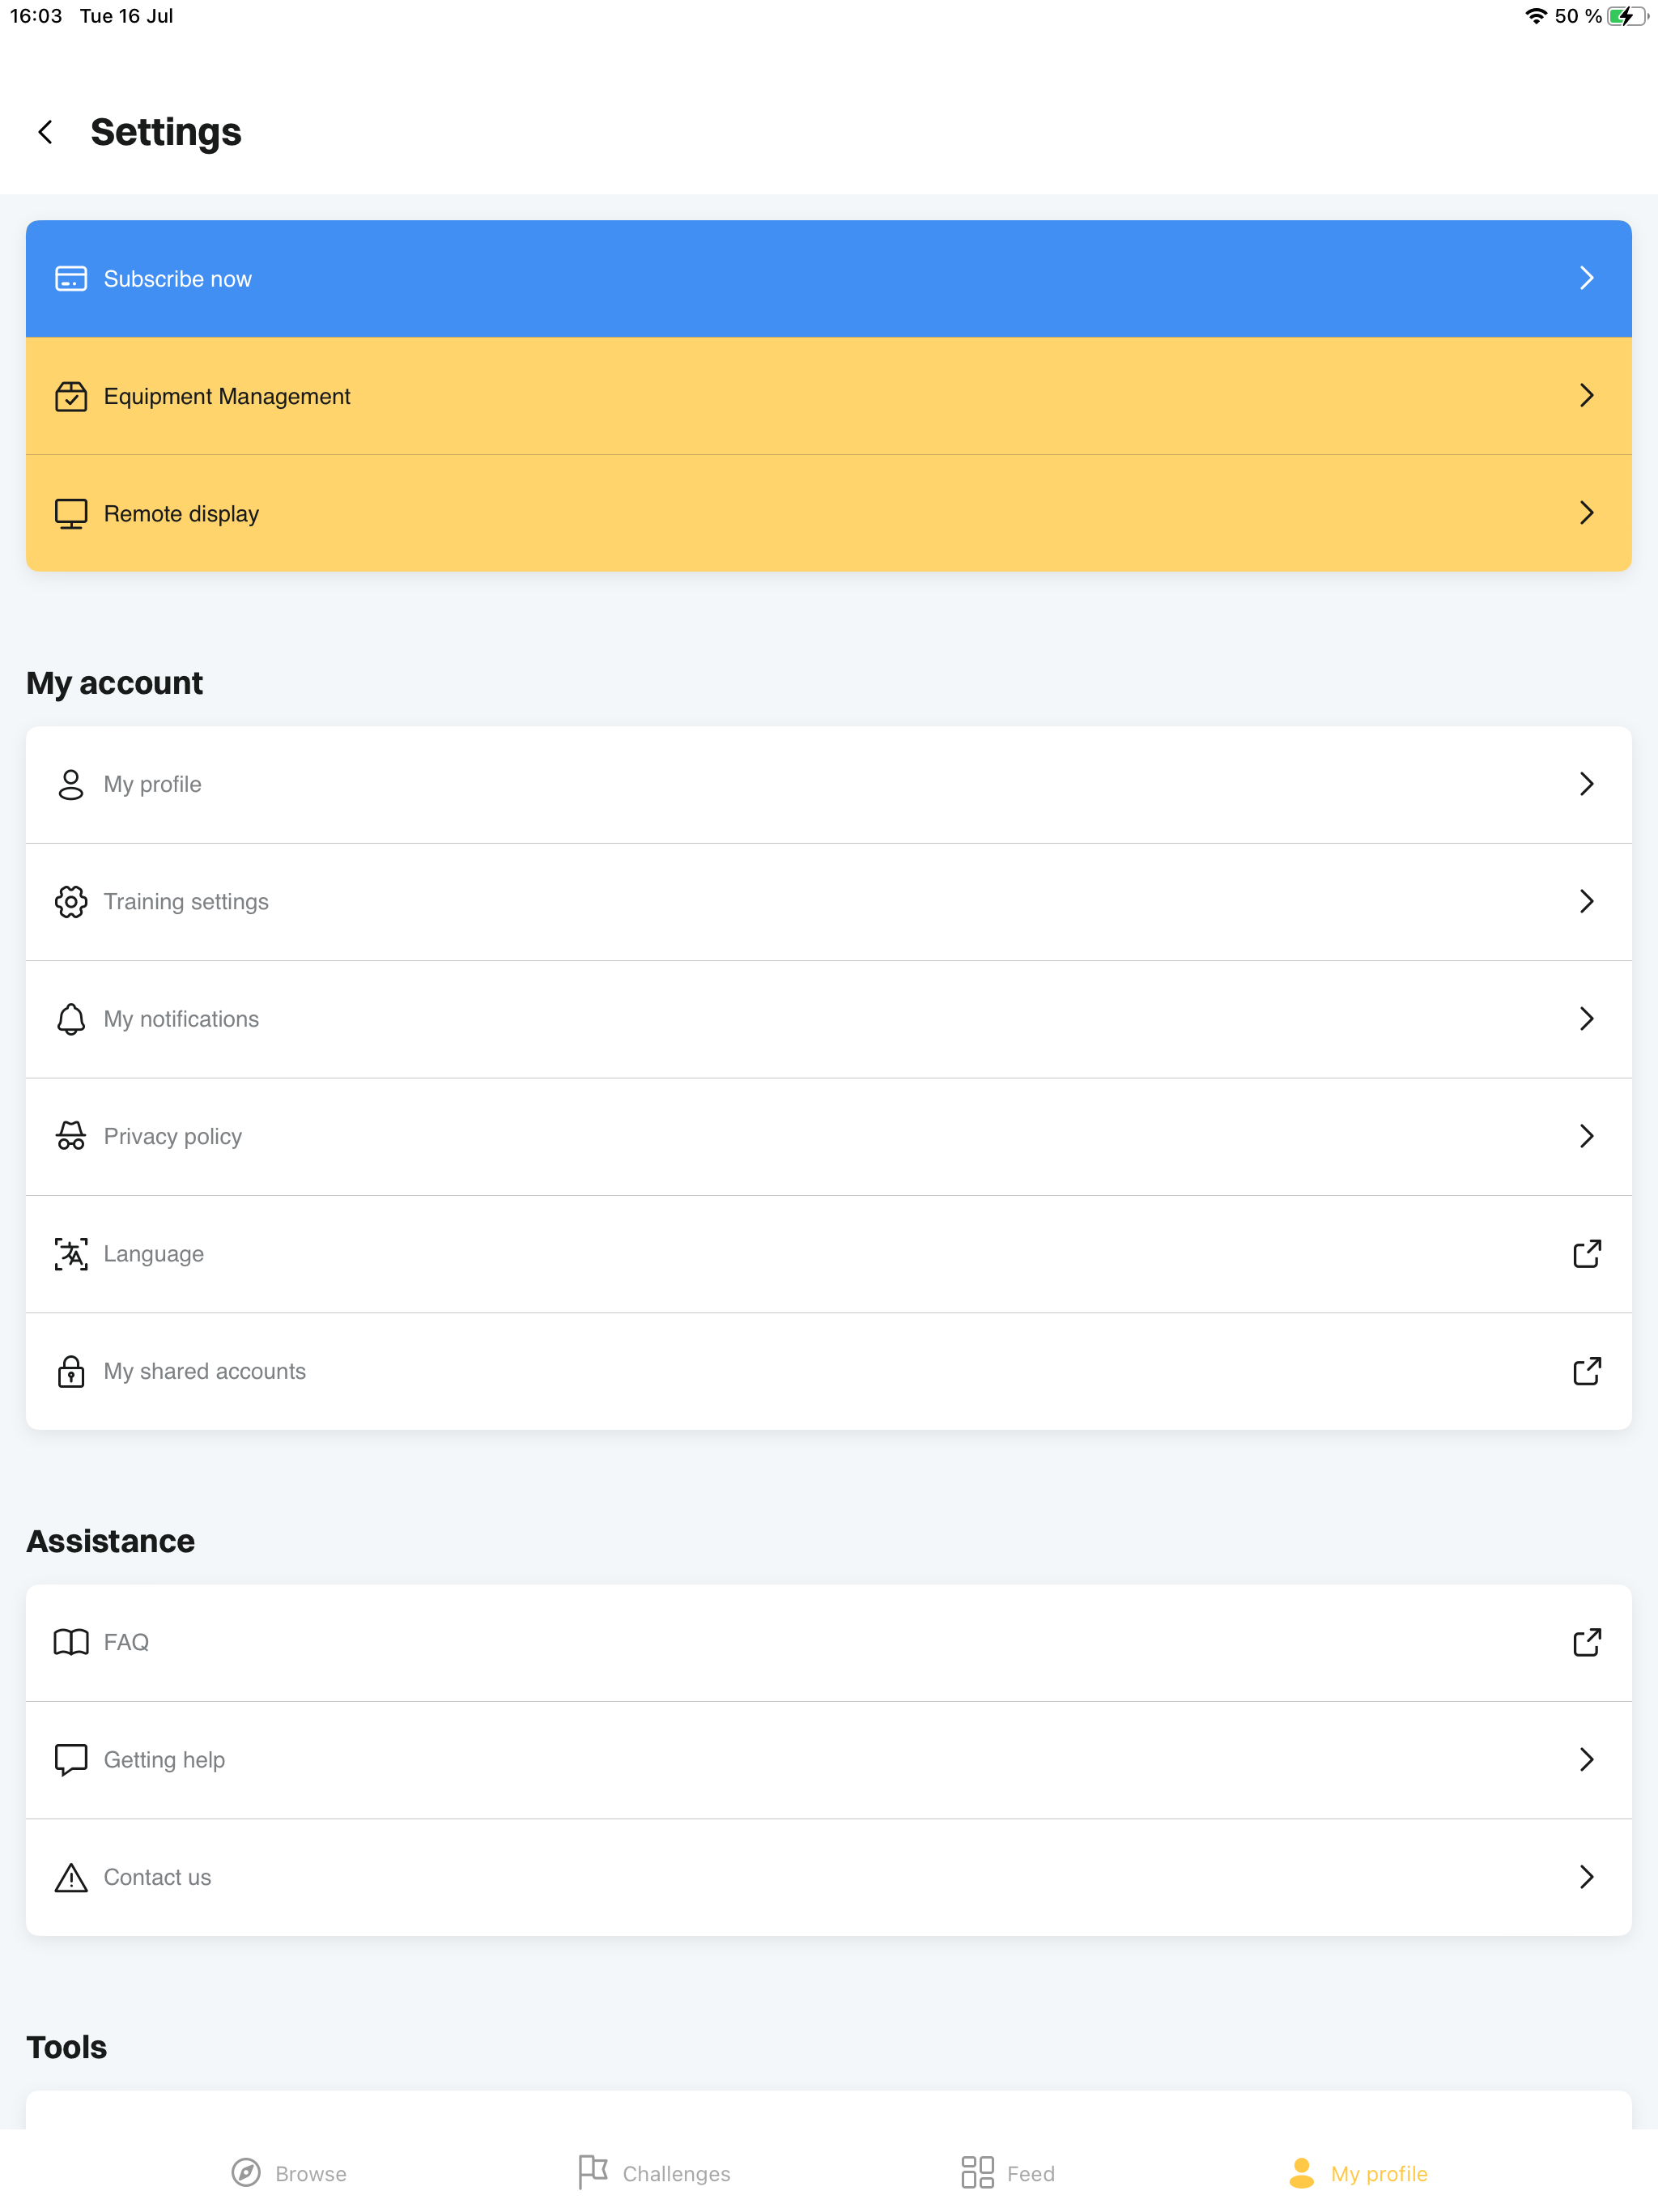Tap the back arrow next to Settings

[x=45, y=132]
